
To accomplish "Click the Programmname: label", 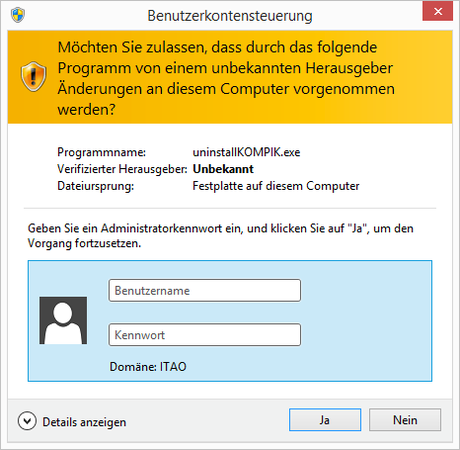I will point(102,152).
